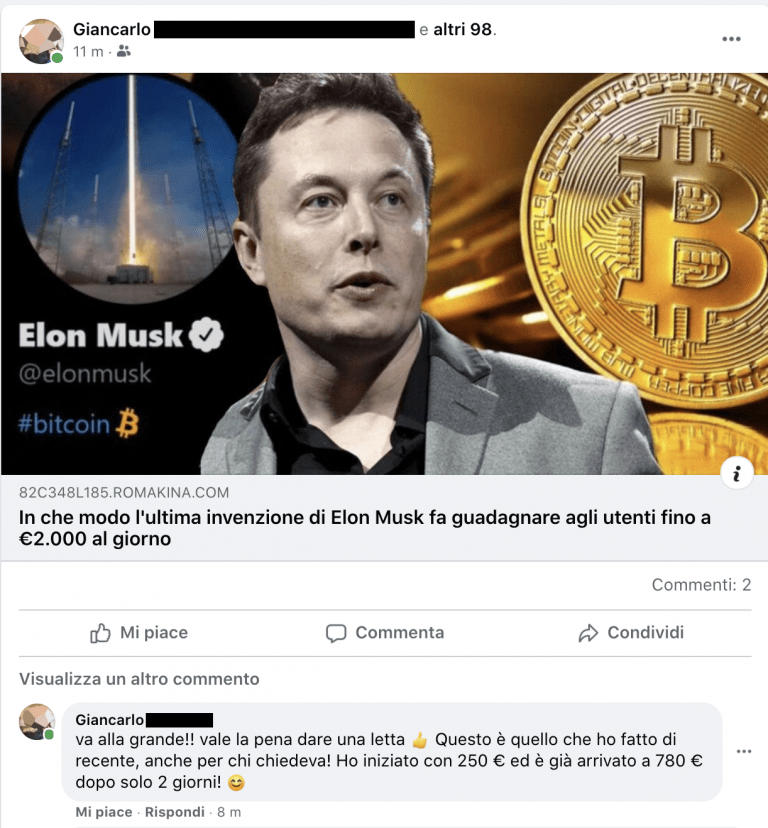Screen dimensions: 768x828
Task: Click the audience friends icon near timestamp
Action: click(x=124, y=51)
